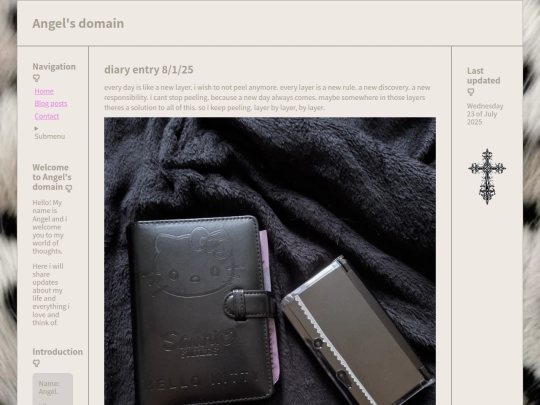Expand the Submenu disclosure triangle

pyautogui.click(x=36, y=128)
